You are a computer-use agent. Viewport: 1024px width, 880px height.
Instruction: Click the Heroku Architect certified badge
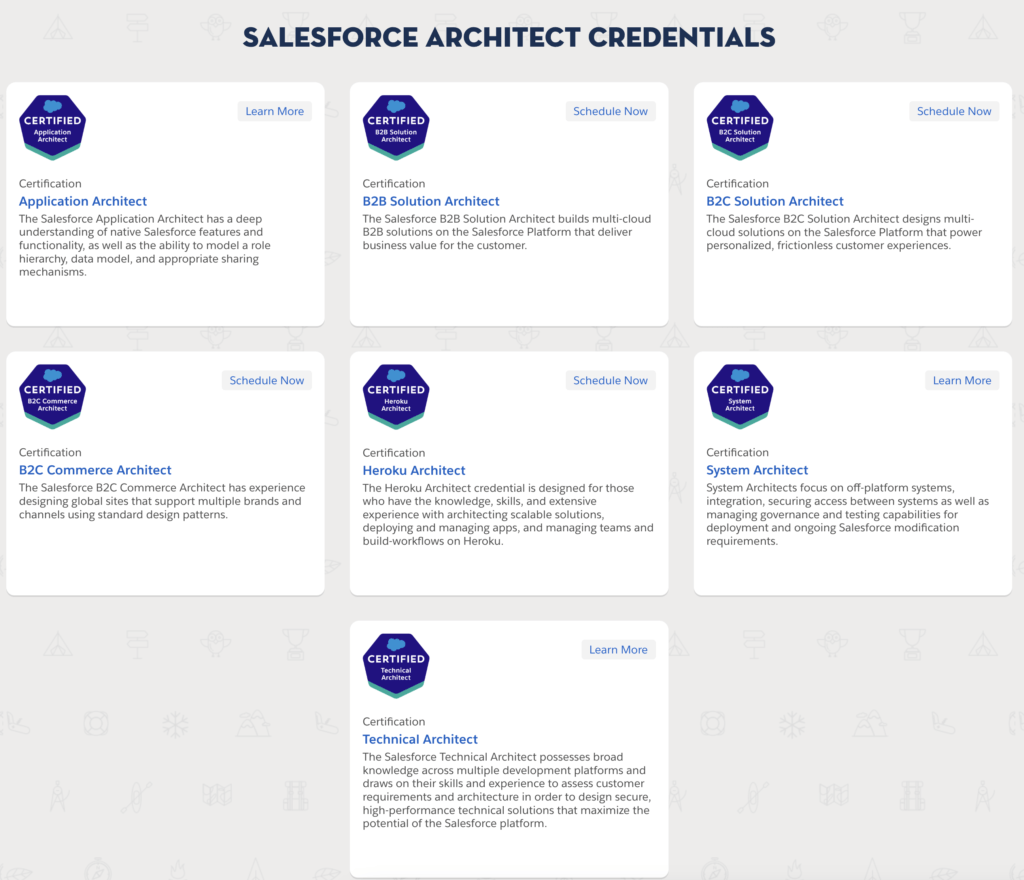point(396,396)
